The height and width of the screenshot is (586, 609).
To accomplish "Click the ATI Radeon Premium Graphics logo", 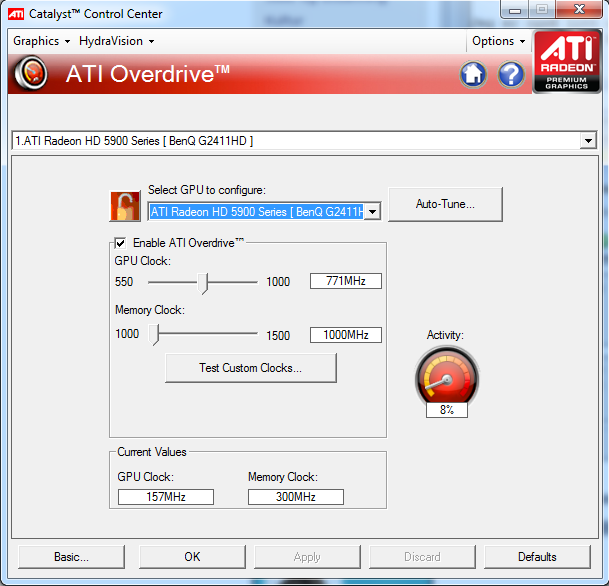I will [566, 61].
